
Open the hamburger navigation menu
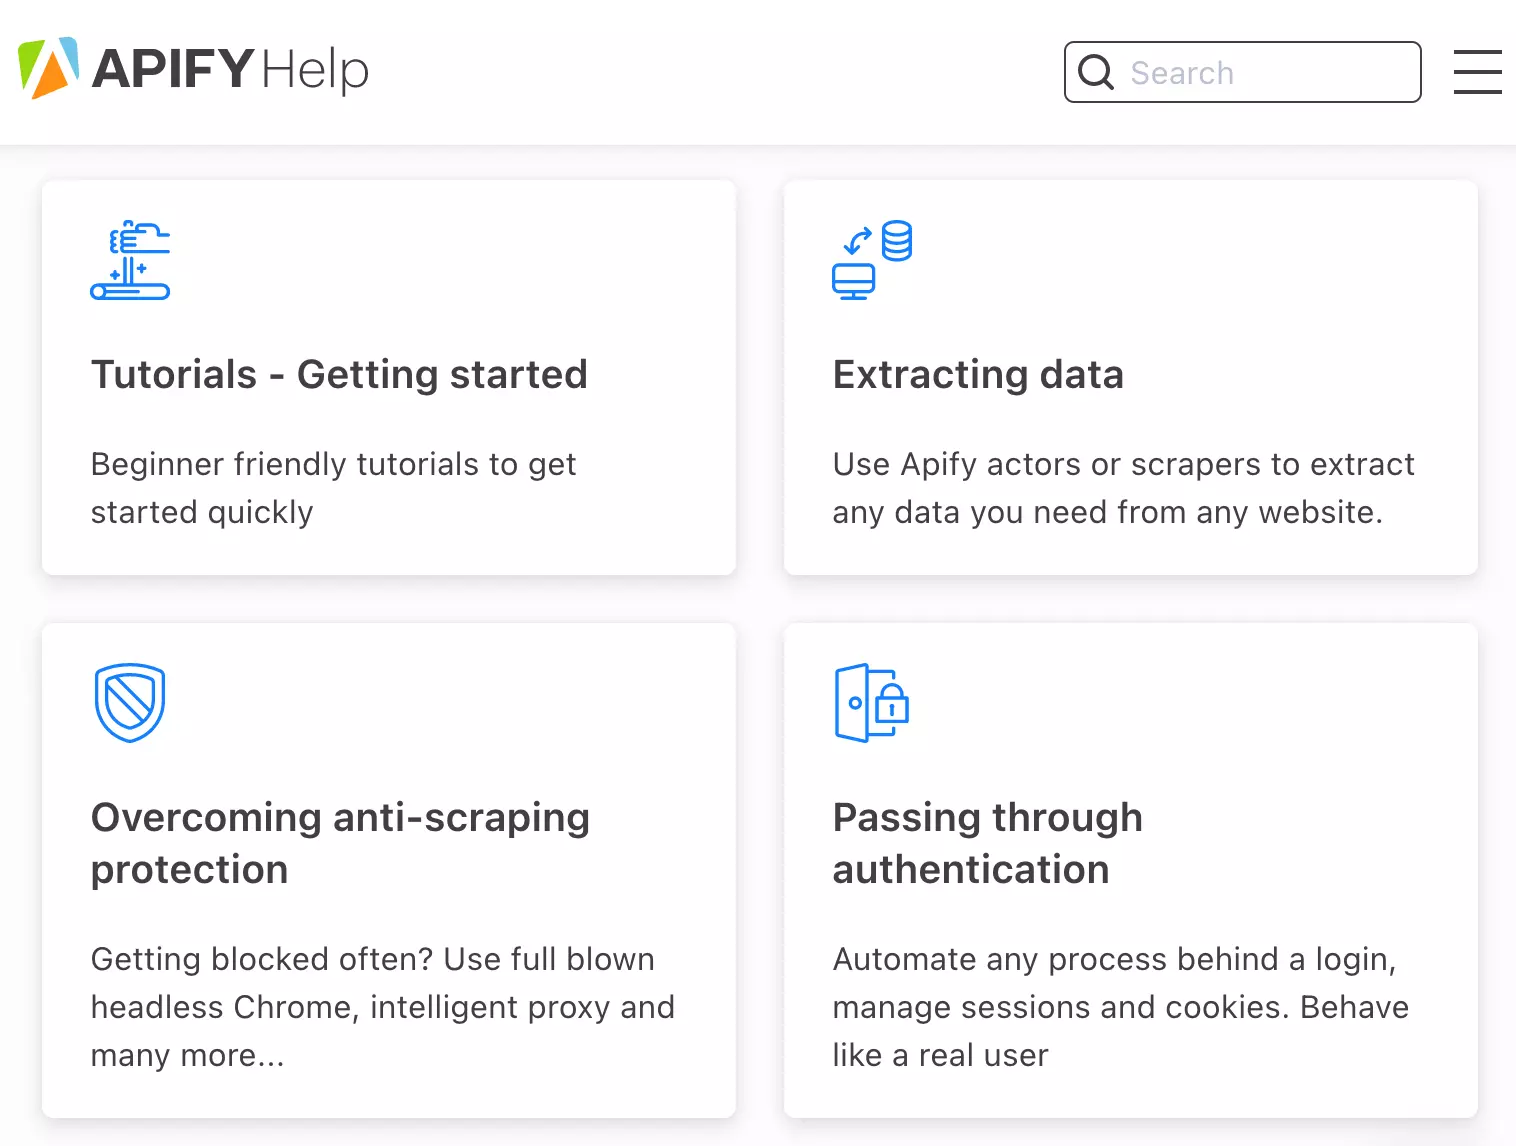pyautogui.click(x=1478, y=72)
